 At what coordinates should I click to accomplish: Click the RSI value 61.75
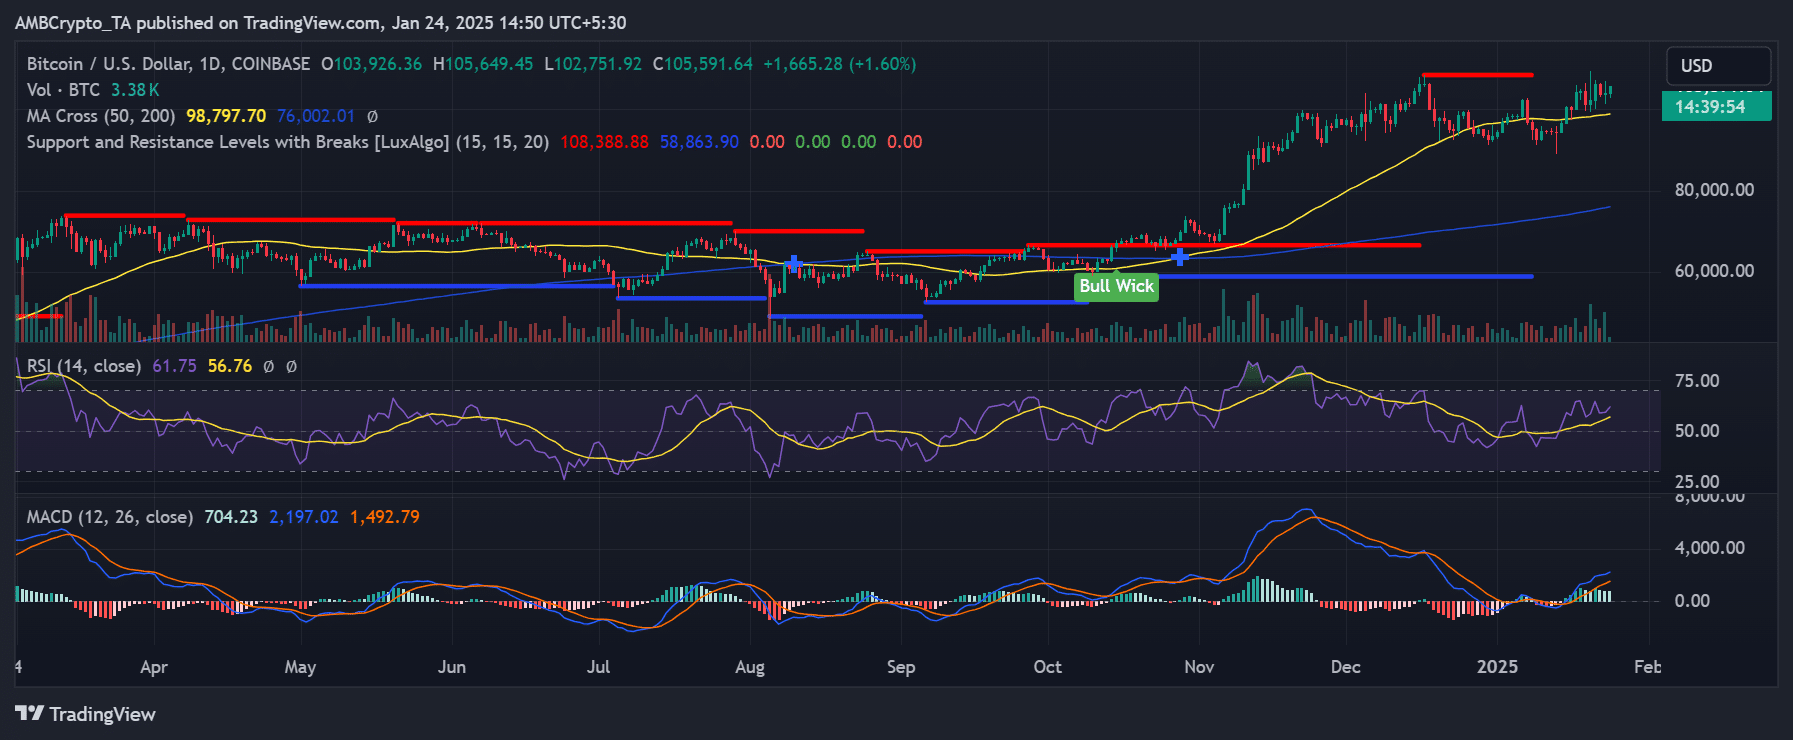[x=174, y=366]
